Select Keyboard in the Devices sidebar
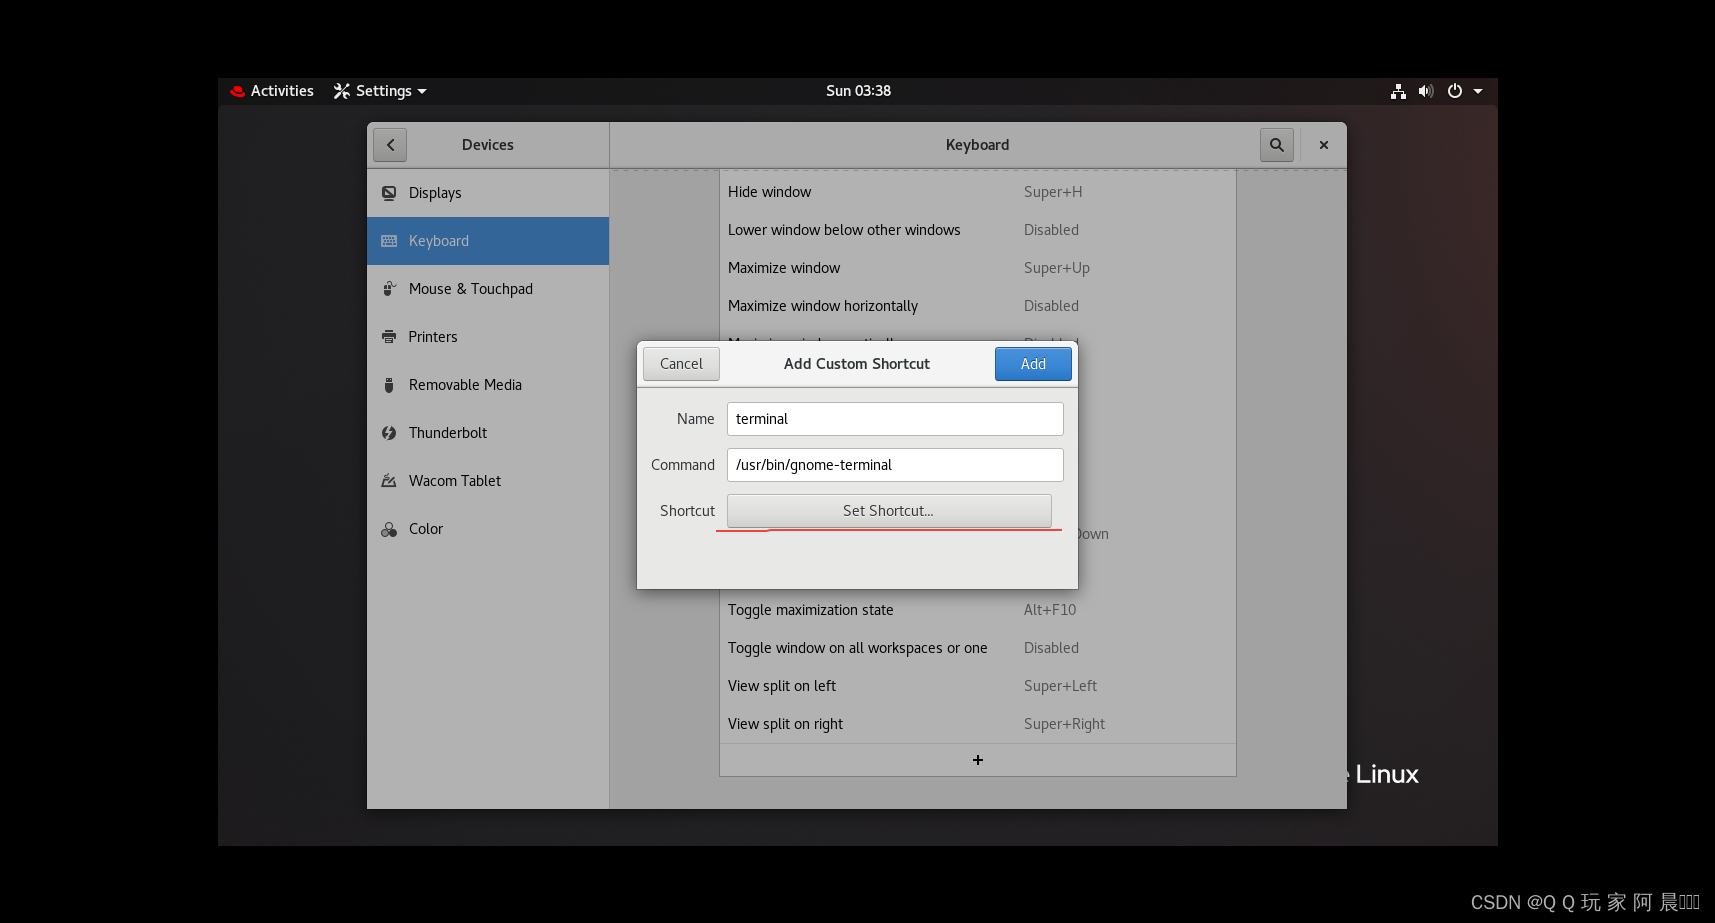The width and height of the screenshot is (1715, 923). tap(438, 240)
